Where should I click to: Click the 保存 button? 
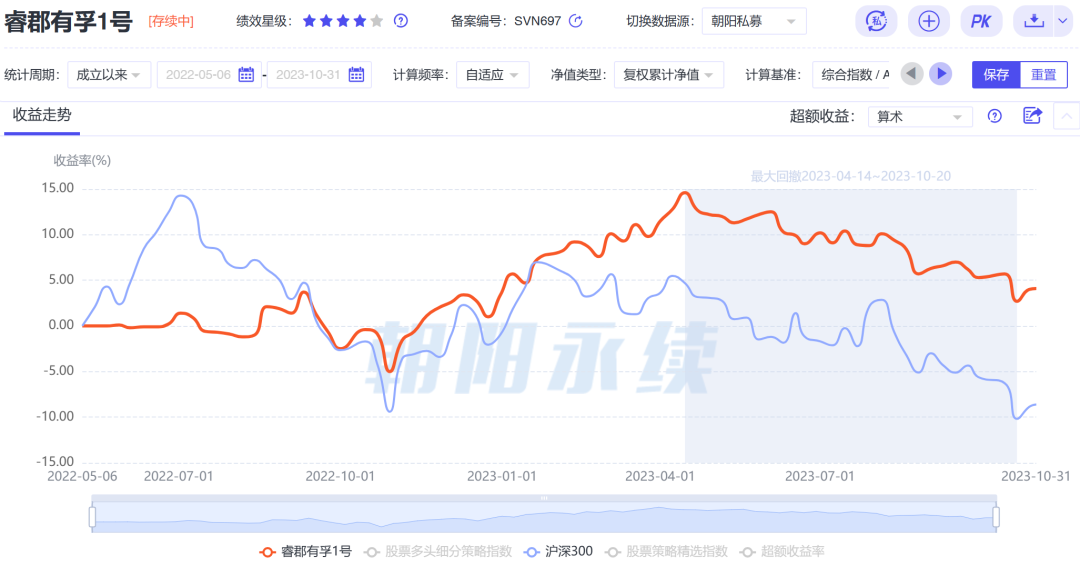[996, 74]
